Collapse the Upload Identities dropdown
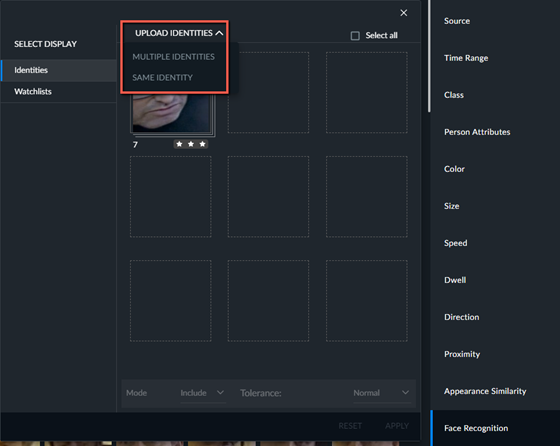 pyautogui.click(x=179, y=33)
